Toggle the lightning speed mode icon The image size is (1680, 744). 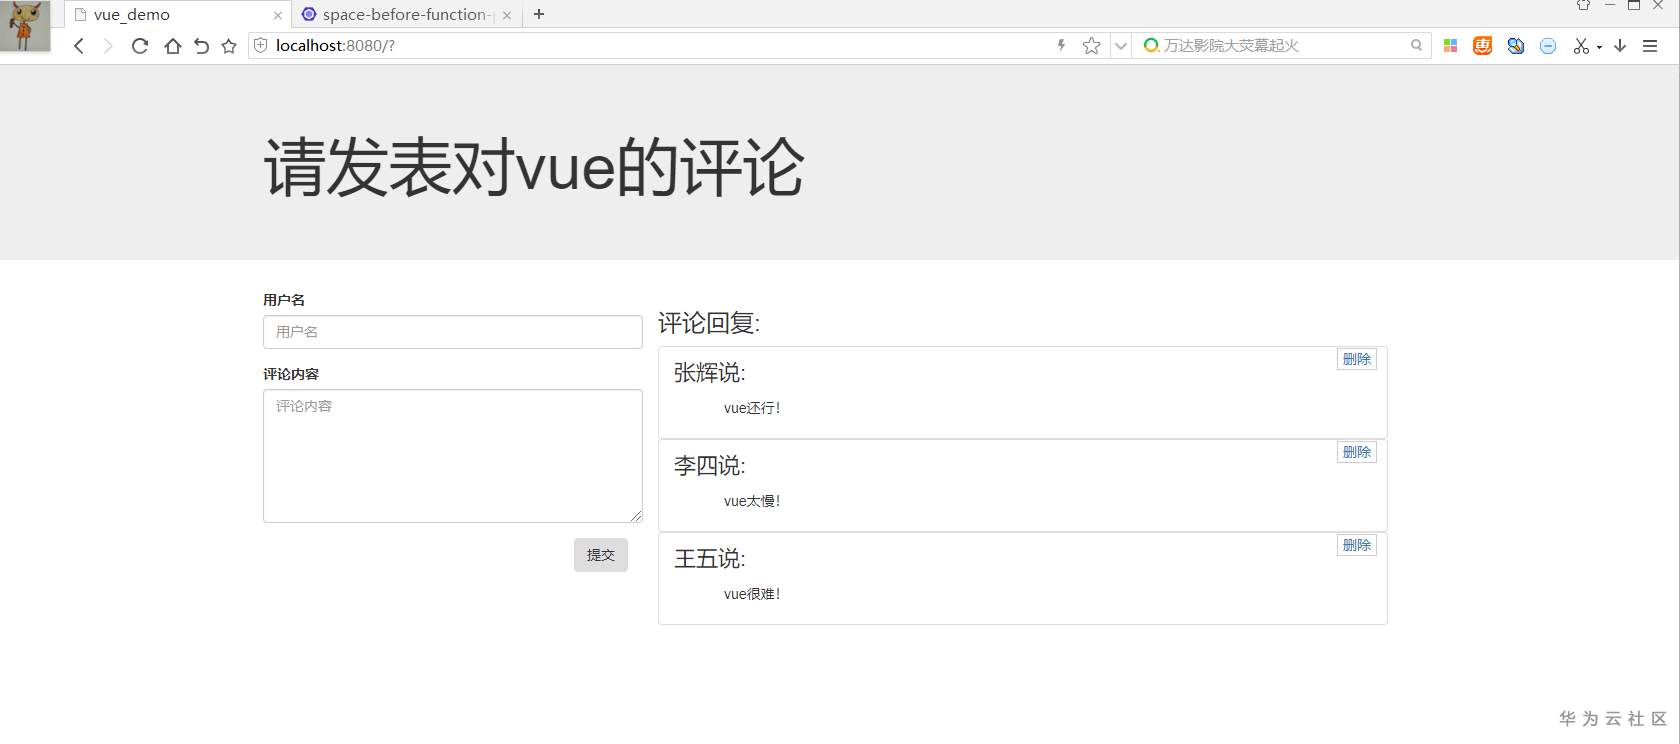(x=1061, y=45)
